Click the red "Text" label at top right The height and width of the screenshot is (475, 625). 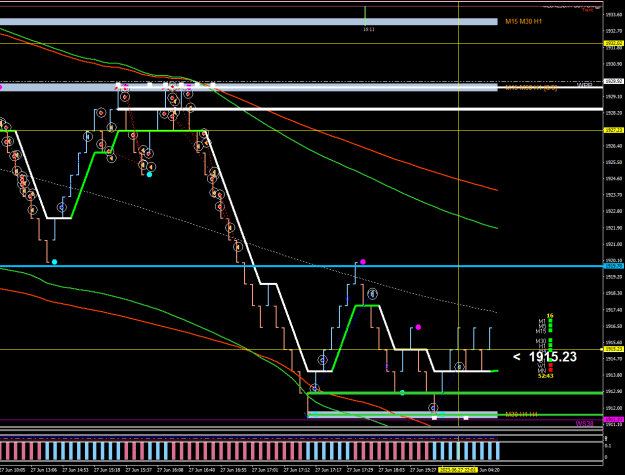pyautogui.click(x=588, y=10)
